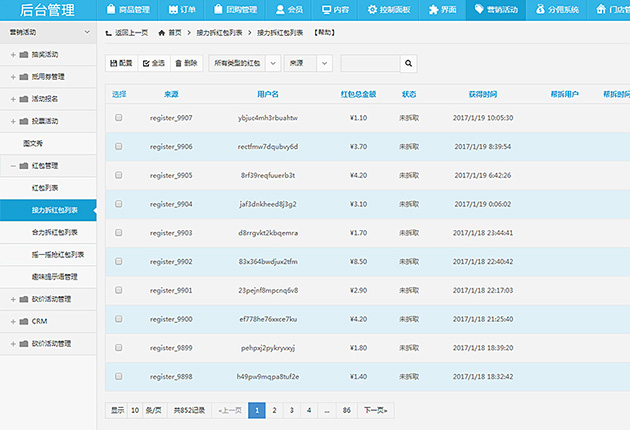
Task: Jump to last page 86
Action: pos(347,410)
